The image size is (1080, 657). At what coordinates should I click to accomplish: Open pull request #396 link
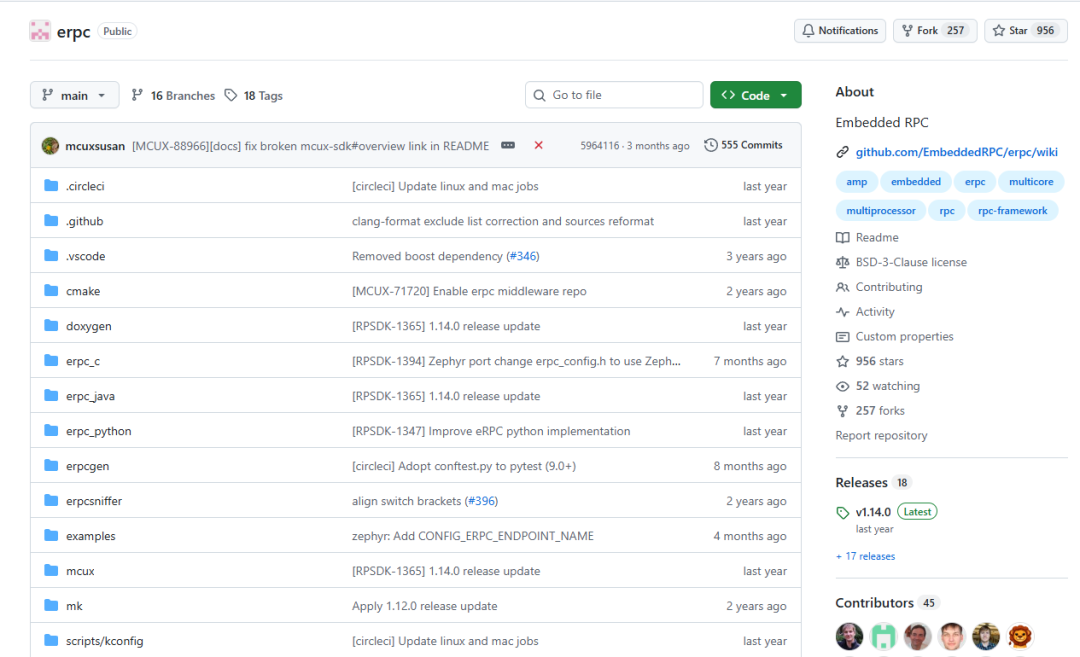point(481,501)
